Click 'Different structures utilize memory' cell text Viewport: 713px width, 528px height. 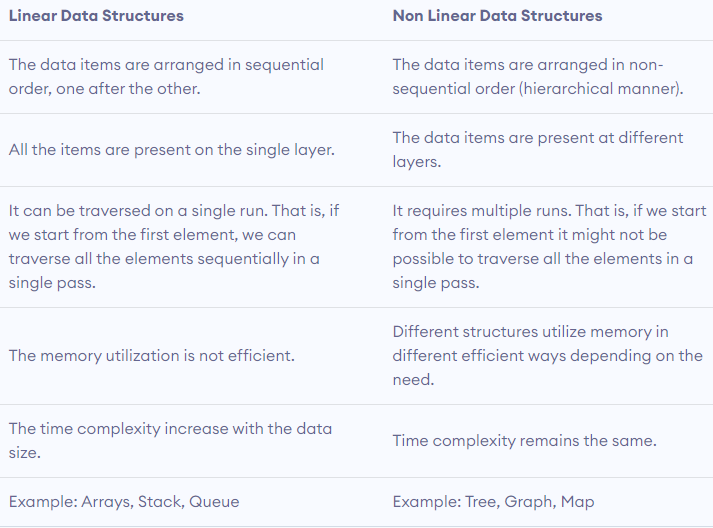point(530,331)
